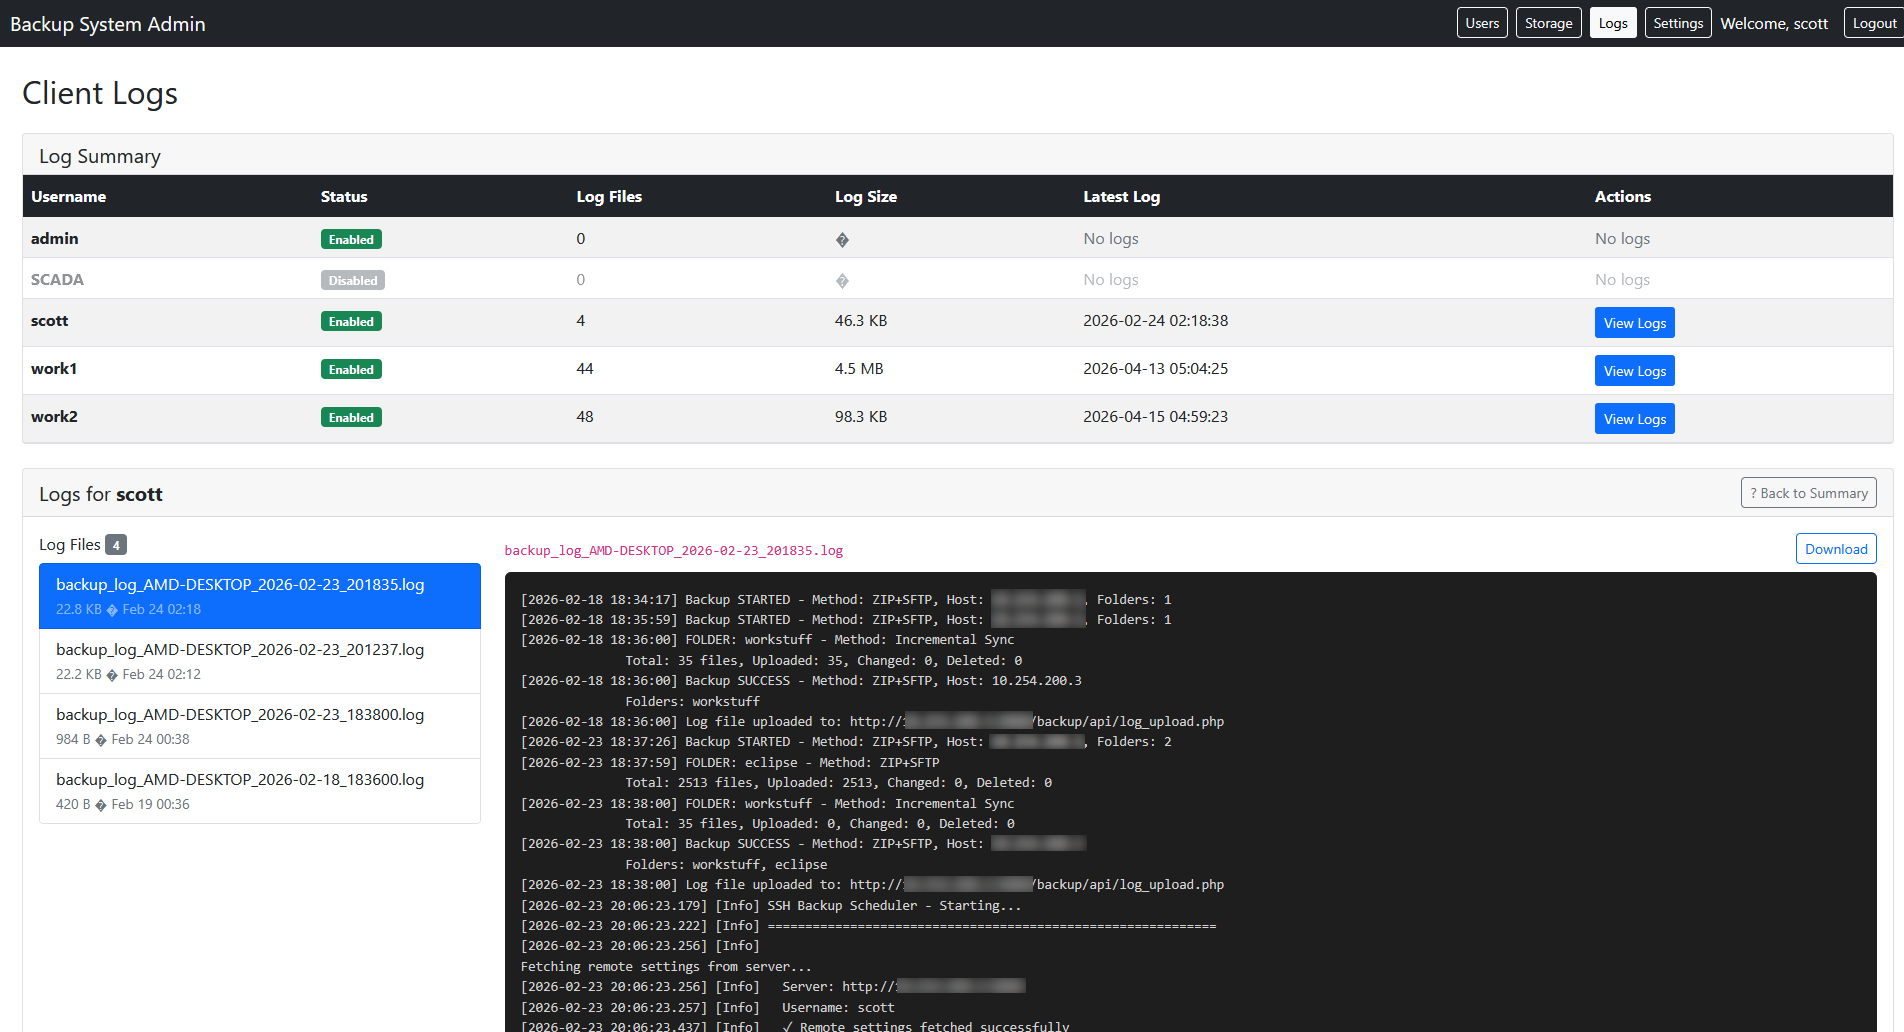Image resolution: width=1904 pixels, height=1032 pixels.
Task: Click latest log 2026-04-13 05:04:25
Action: coord(1155,368)
